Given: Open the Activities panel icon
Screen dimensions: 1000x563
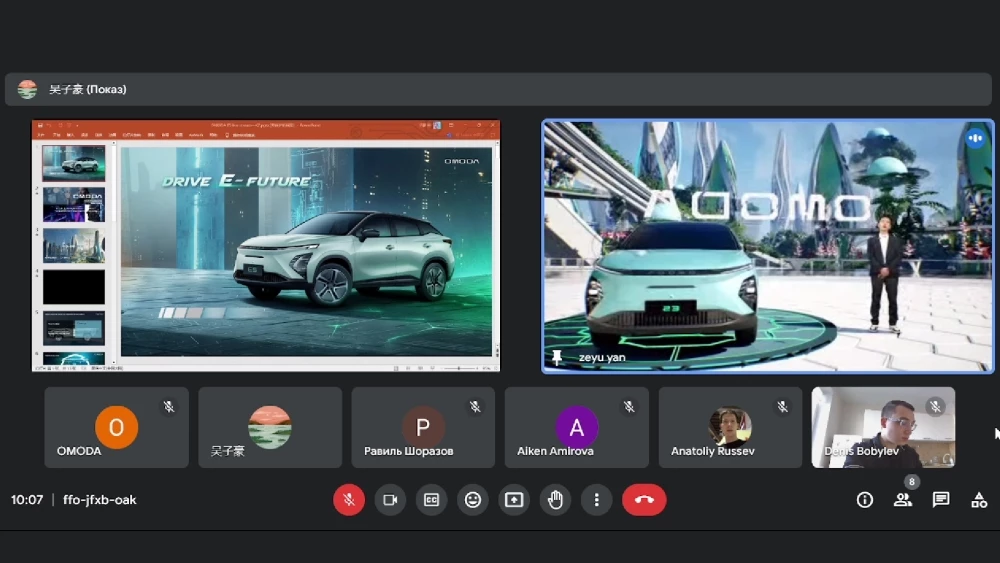Looking at the screenshot, I should coord(979,500).
